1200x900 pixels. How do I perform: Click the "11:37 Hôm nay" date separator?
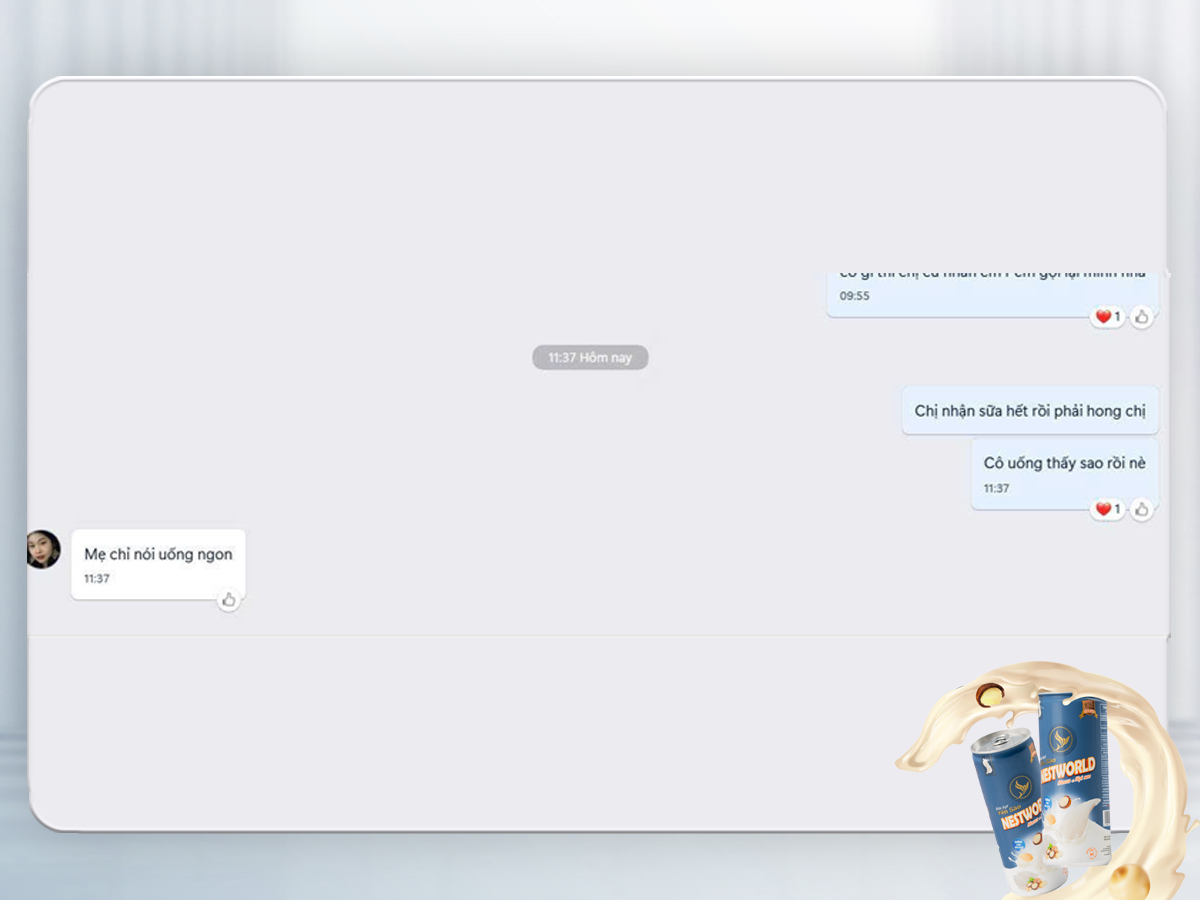[590, 357]
